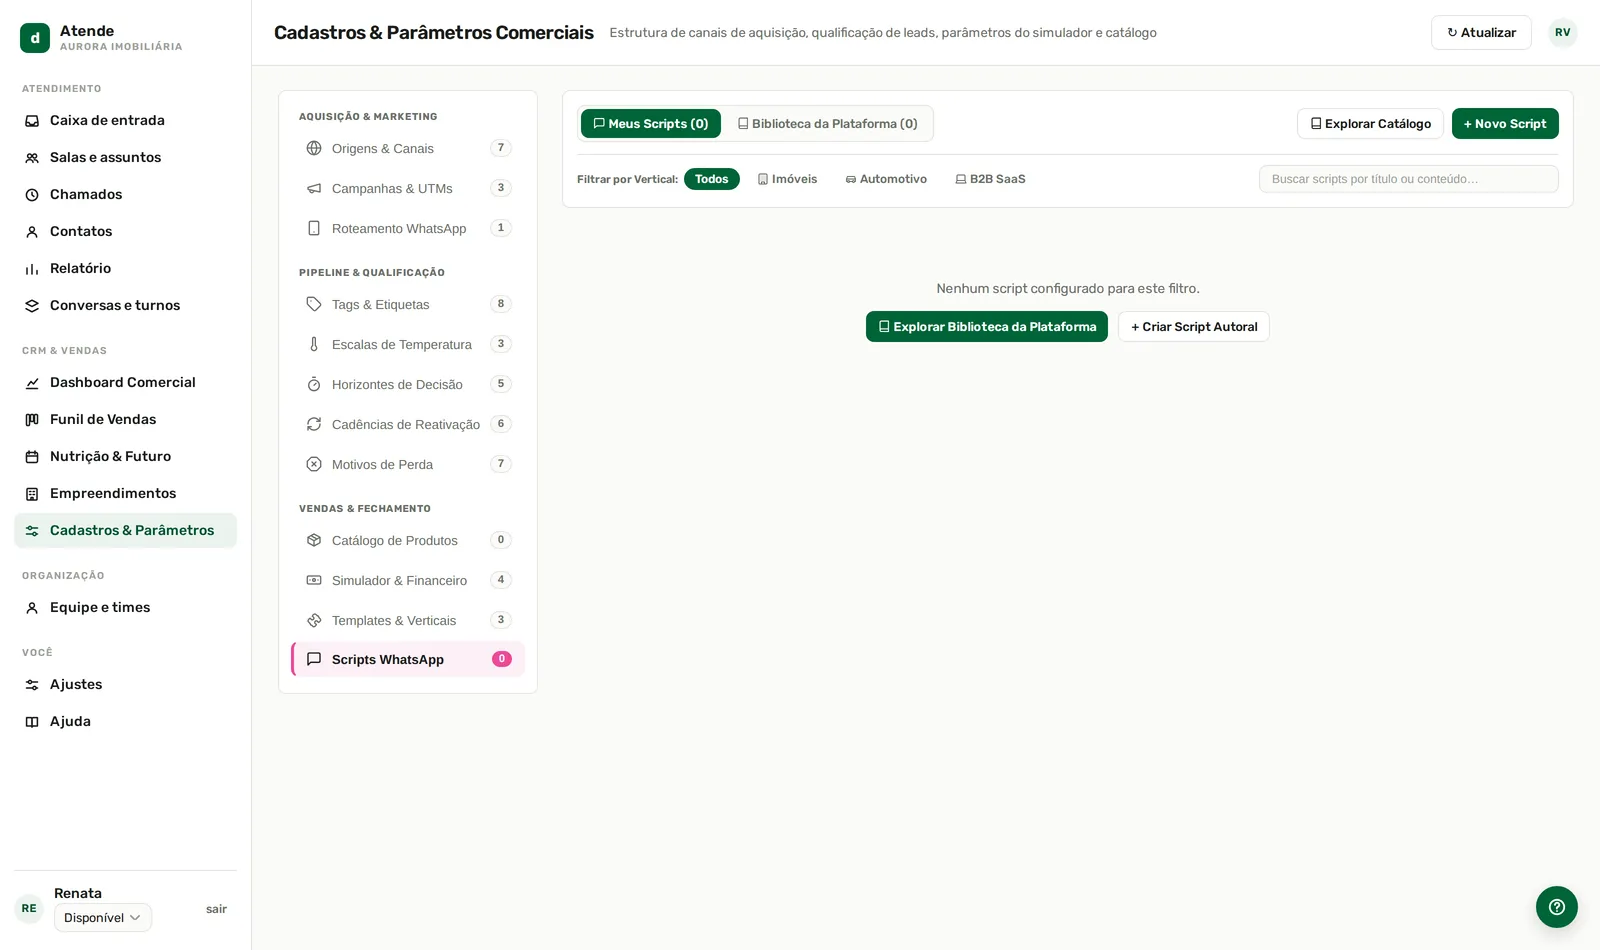
Task: Open Chamados clock icon
Action: tap(32, 195)
